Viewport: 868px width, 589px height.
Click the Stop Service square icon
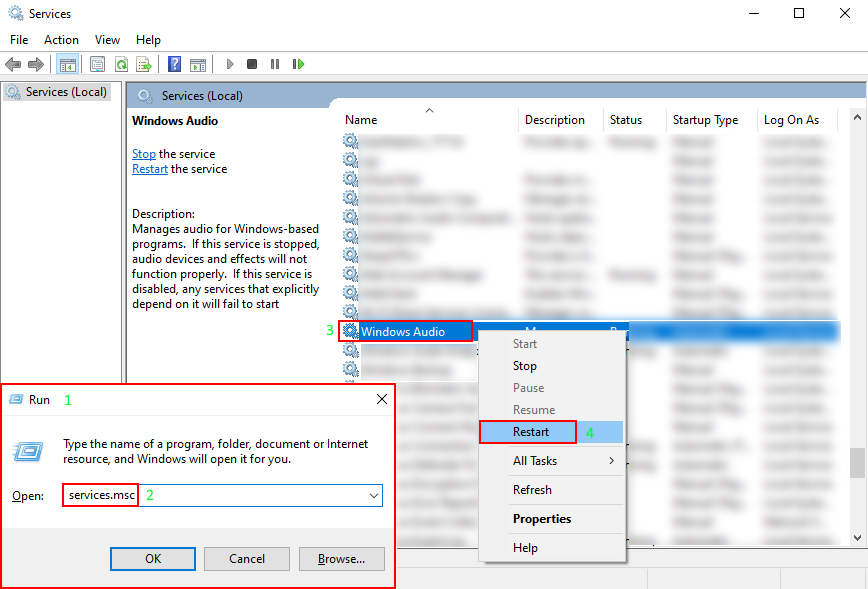(252, 64)
